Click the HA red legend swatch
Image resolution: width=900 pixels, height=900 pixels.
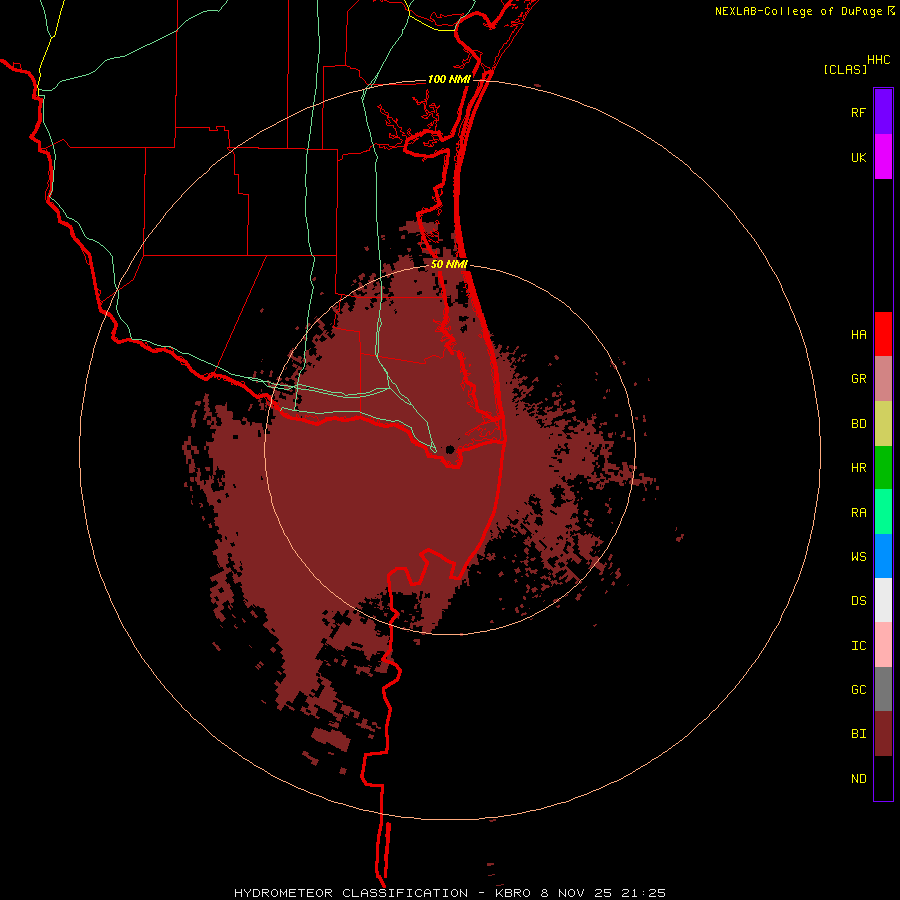[883, 334]
